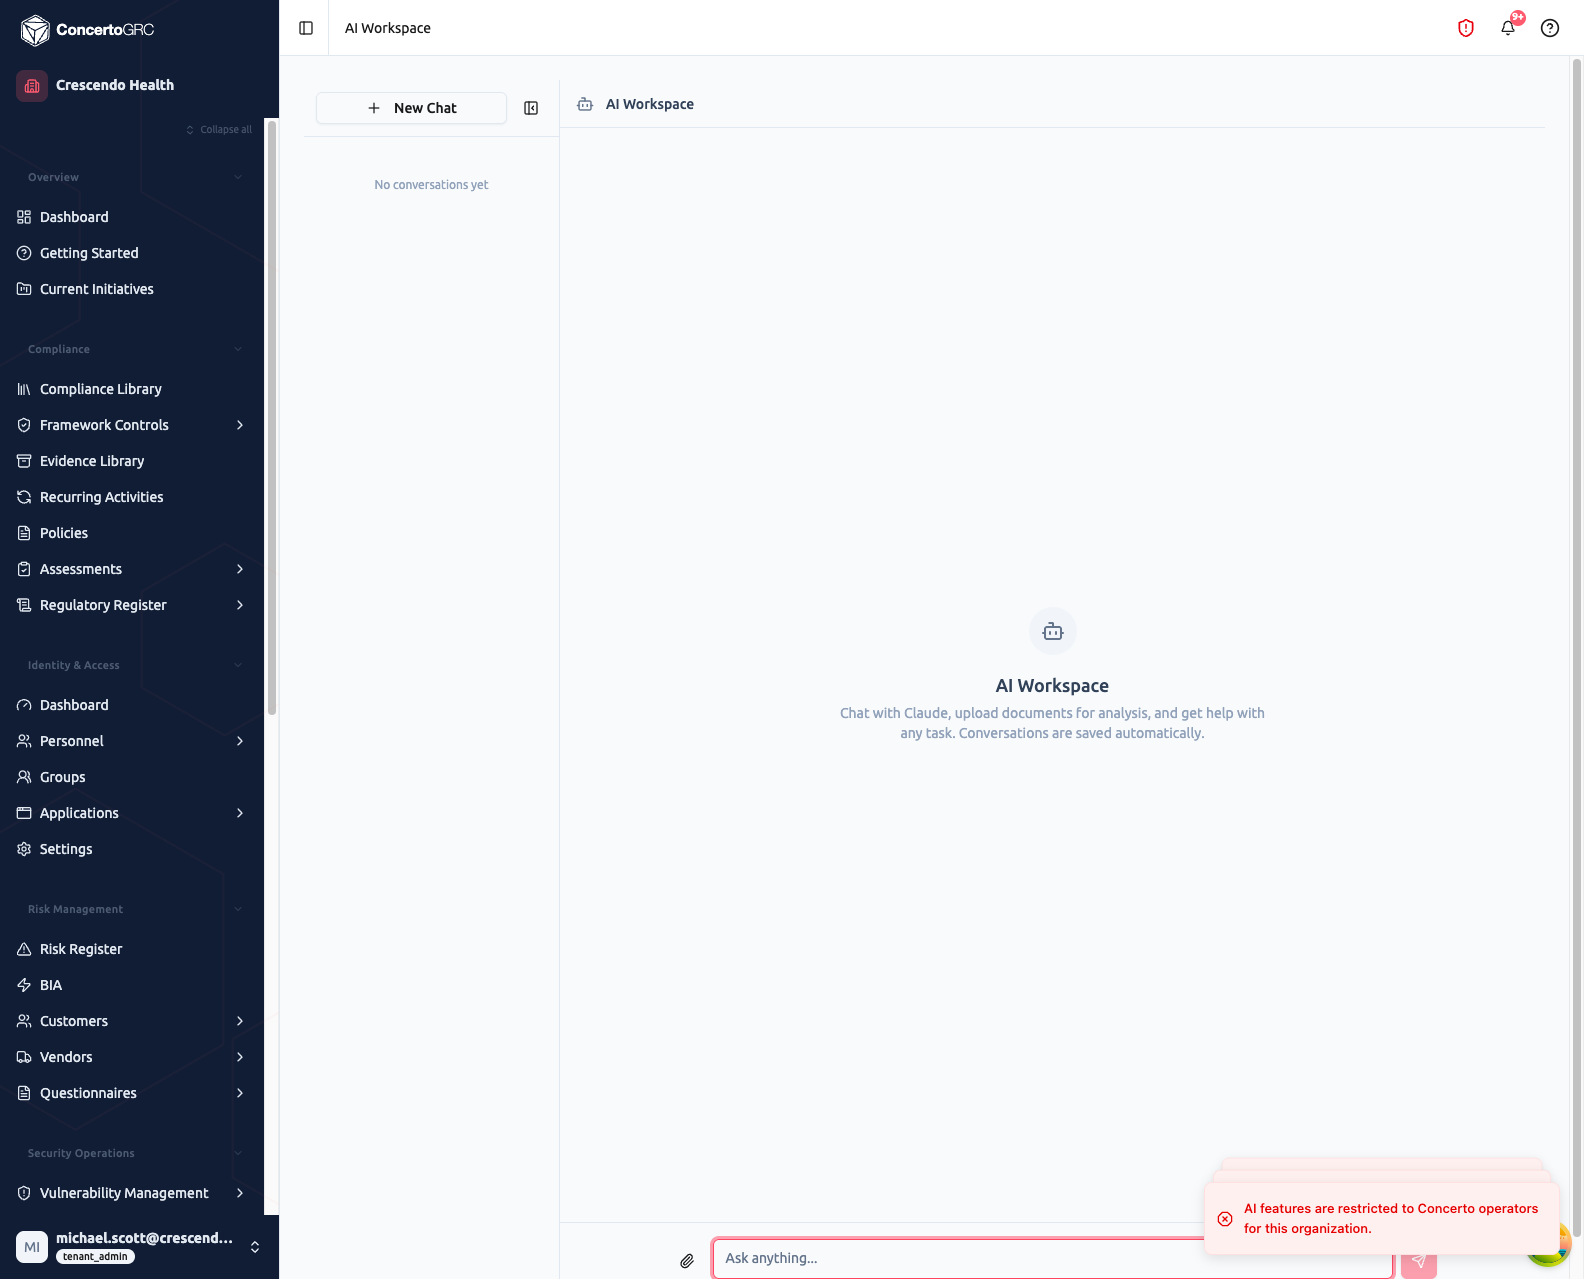Click the Vendors truck icon
The width and height of the screenshot is (1584, 1279).
(x=24, y=1057)
